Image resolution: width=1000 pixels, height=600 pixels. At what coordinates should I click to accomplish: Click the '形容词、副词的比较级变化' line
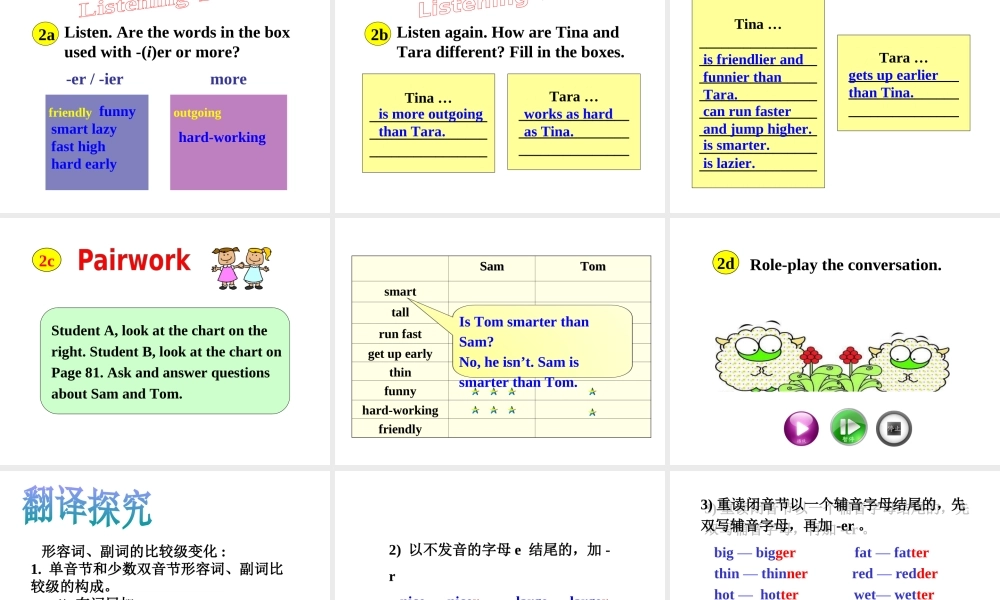pyautogui.click(x=134, y=552)
